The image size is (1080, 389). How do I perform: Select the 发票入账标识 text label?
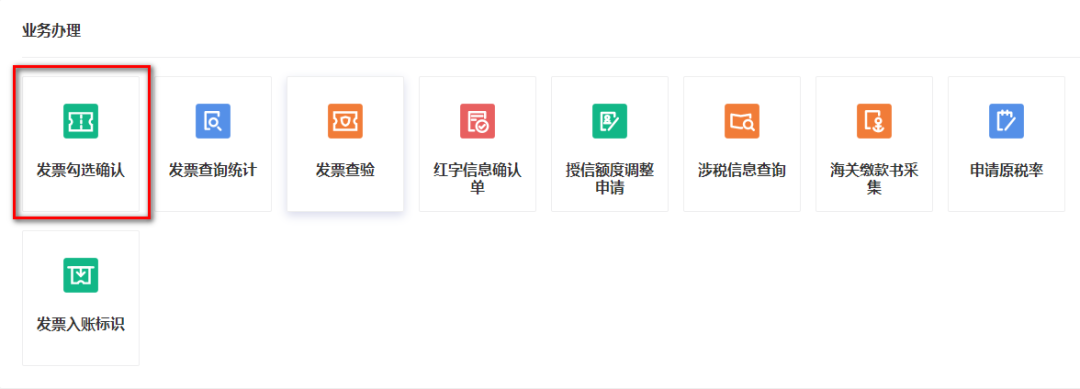point(81,324)
